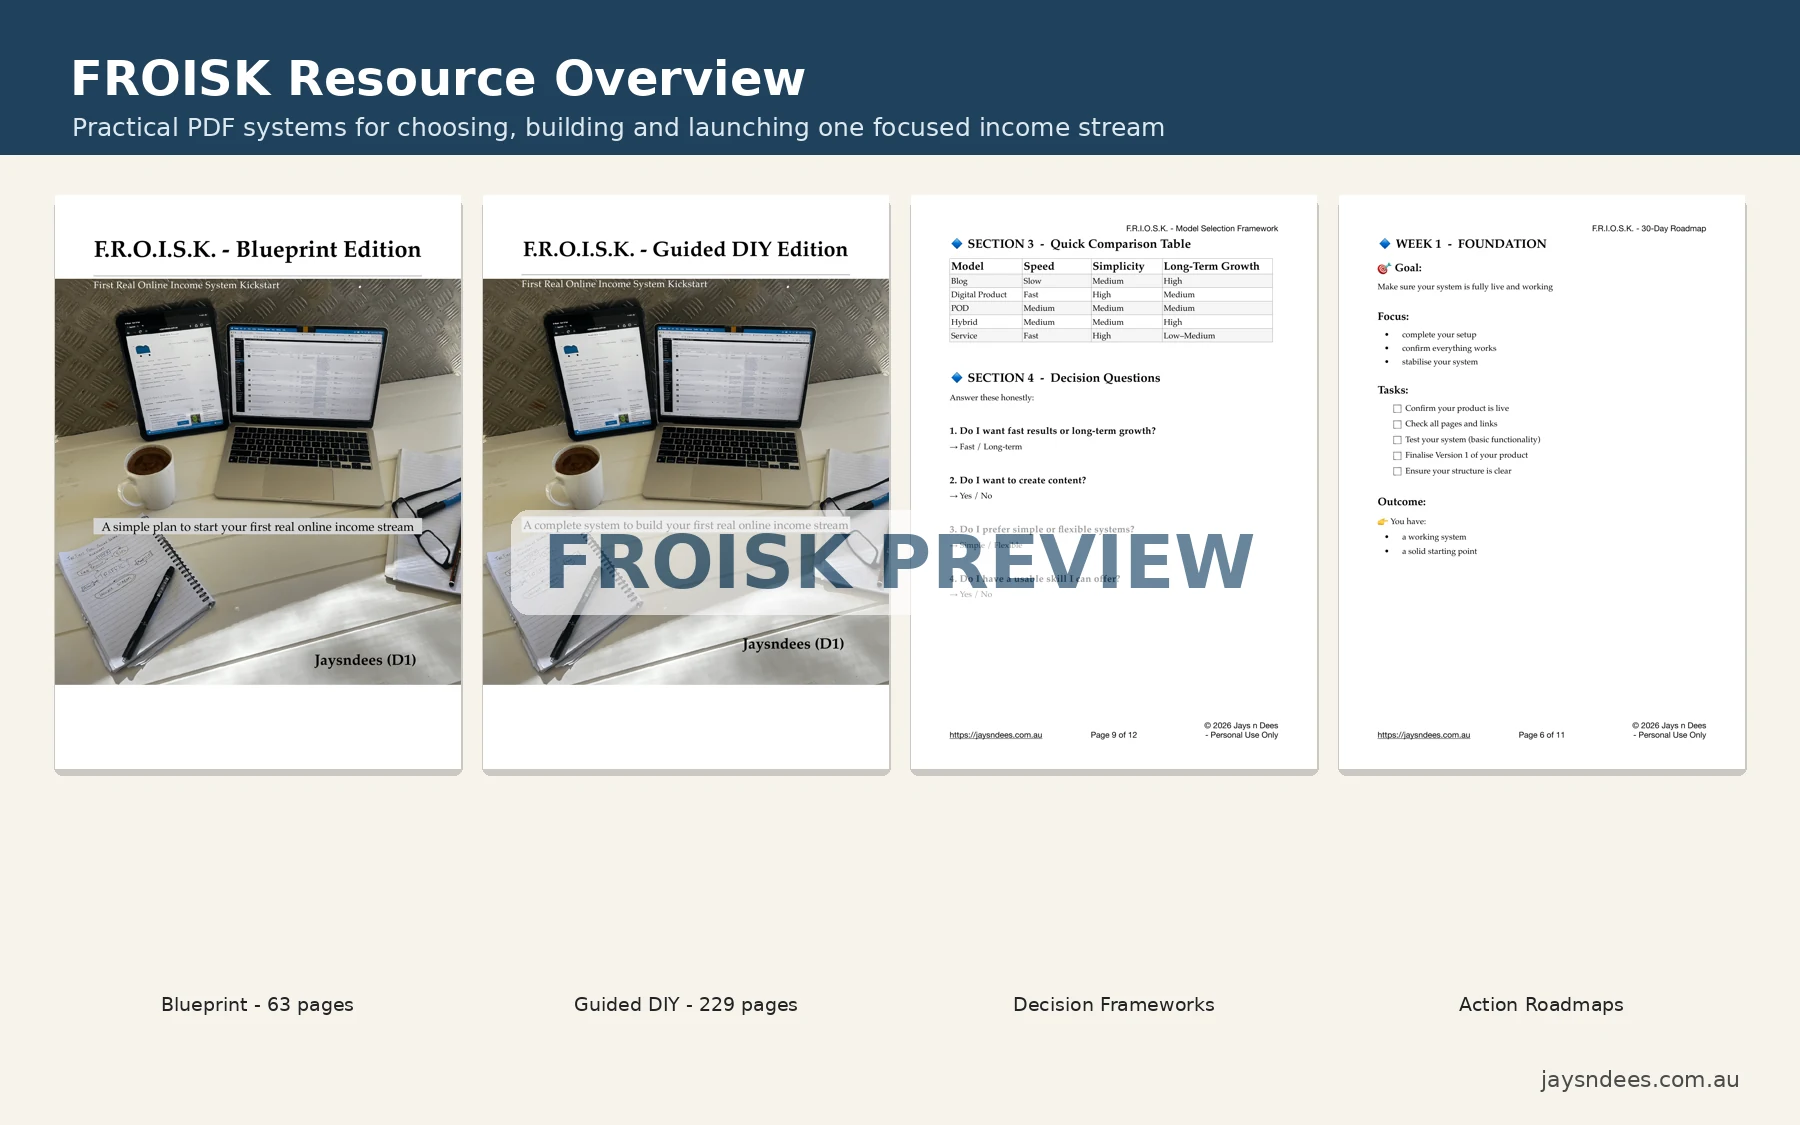Tick the "Confirm your product is live" checkbox

coord(1397,408)
